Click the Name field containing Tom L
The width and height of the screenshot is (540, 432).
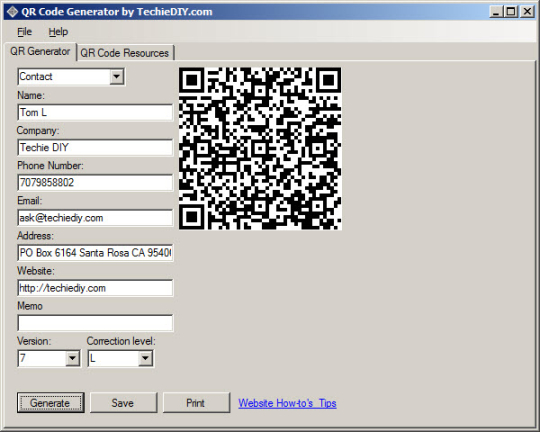pyautogui.click(x=95, y=112)
